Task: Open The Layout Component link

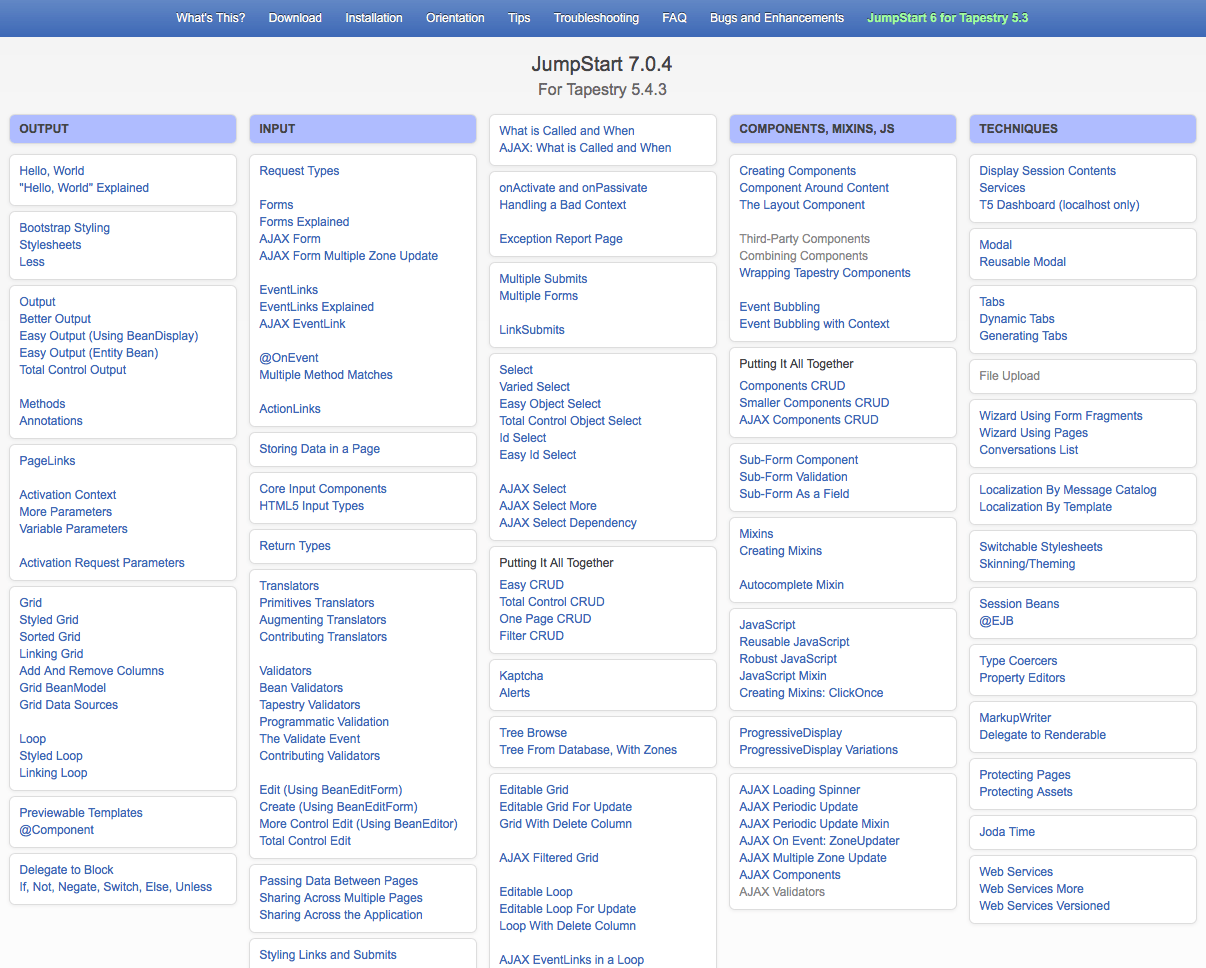Action: click(802, 205)
